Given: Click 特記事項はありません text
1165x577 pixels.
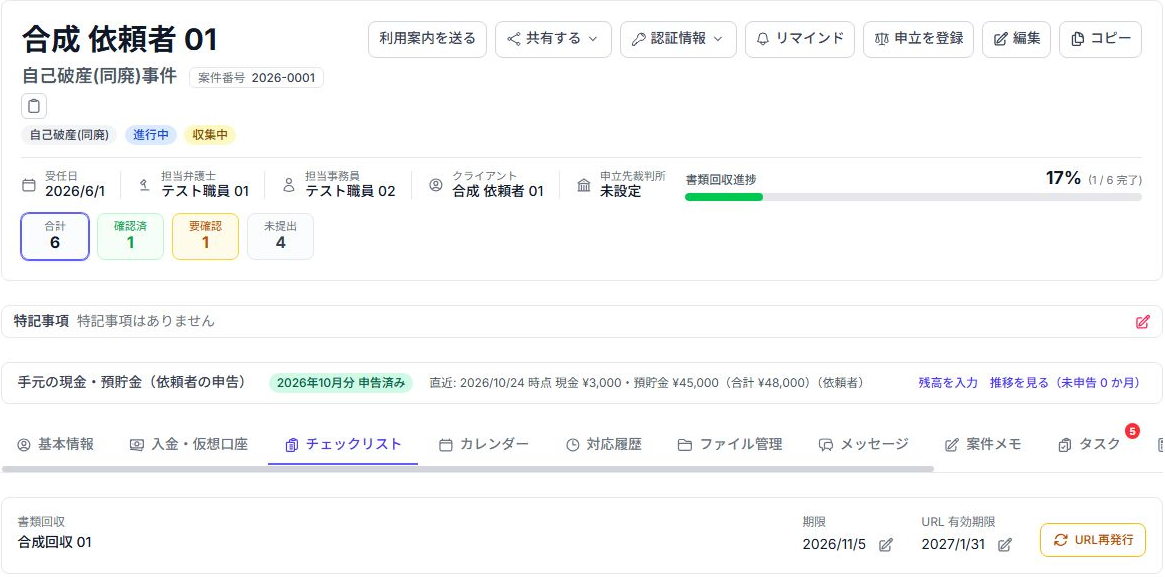Looking at the screenshot, I should click(x=146, y=321).
